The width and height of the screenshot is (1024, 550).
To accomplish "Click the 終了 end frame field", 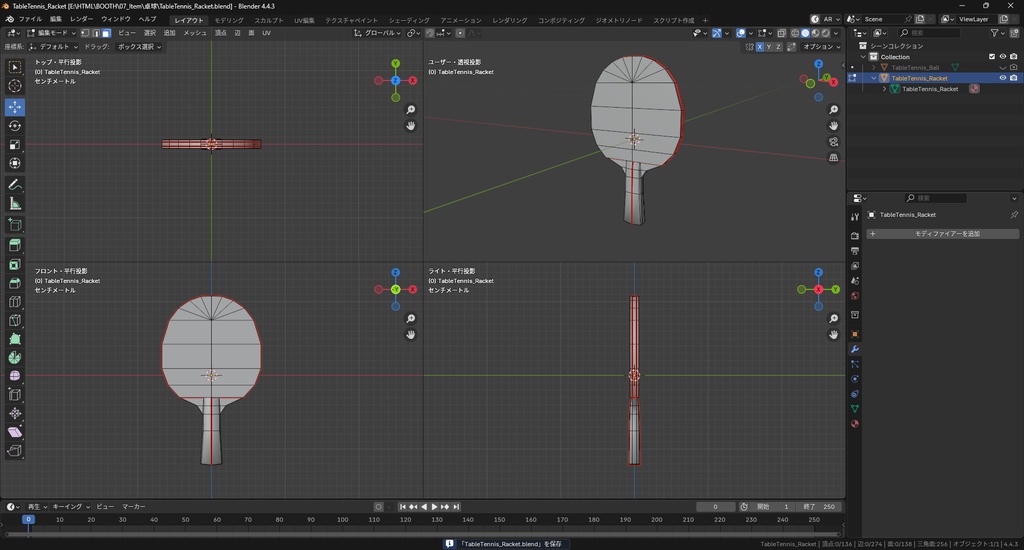I will tap(819, 507).
